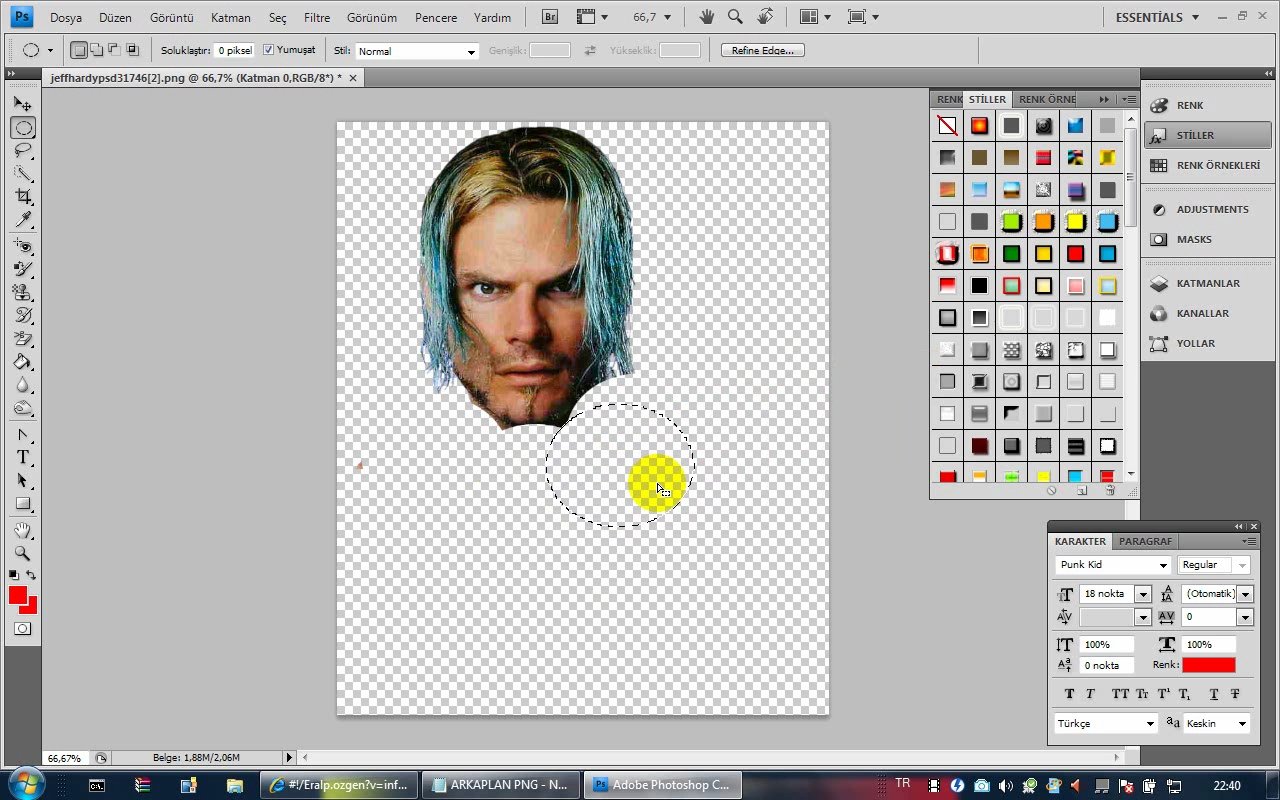Switch to RENK tab in styles panel

point(948,99)
